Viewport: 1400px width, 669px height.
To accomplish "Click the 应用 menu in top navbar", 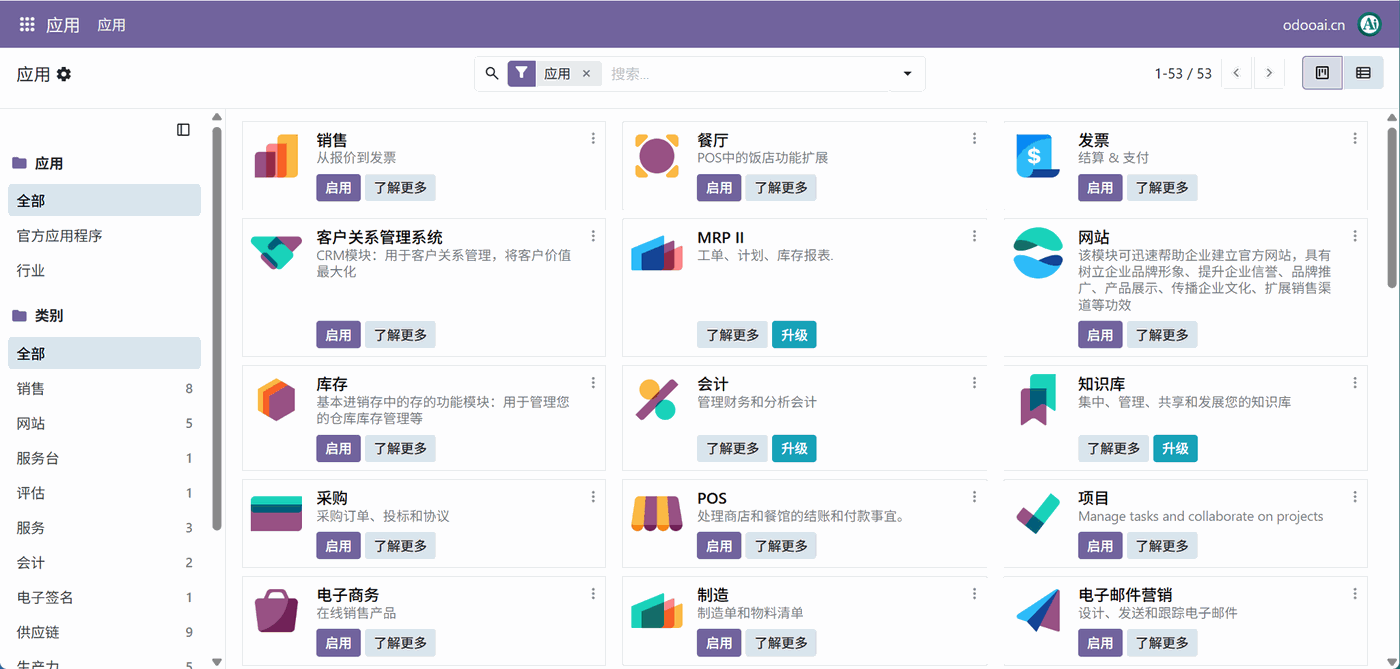I will pyautogui.click(x=111, y=25).
